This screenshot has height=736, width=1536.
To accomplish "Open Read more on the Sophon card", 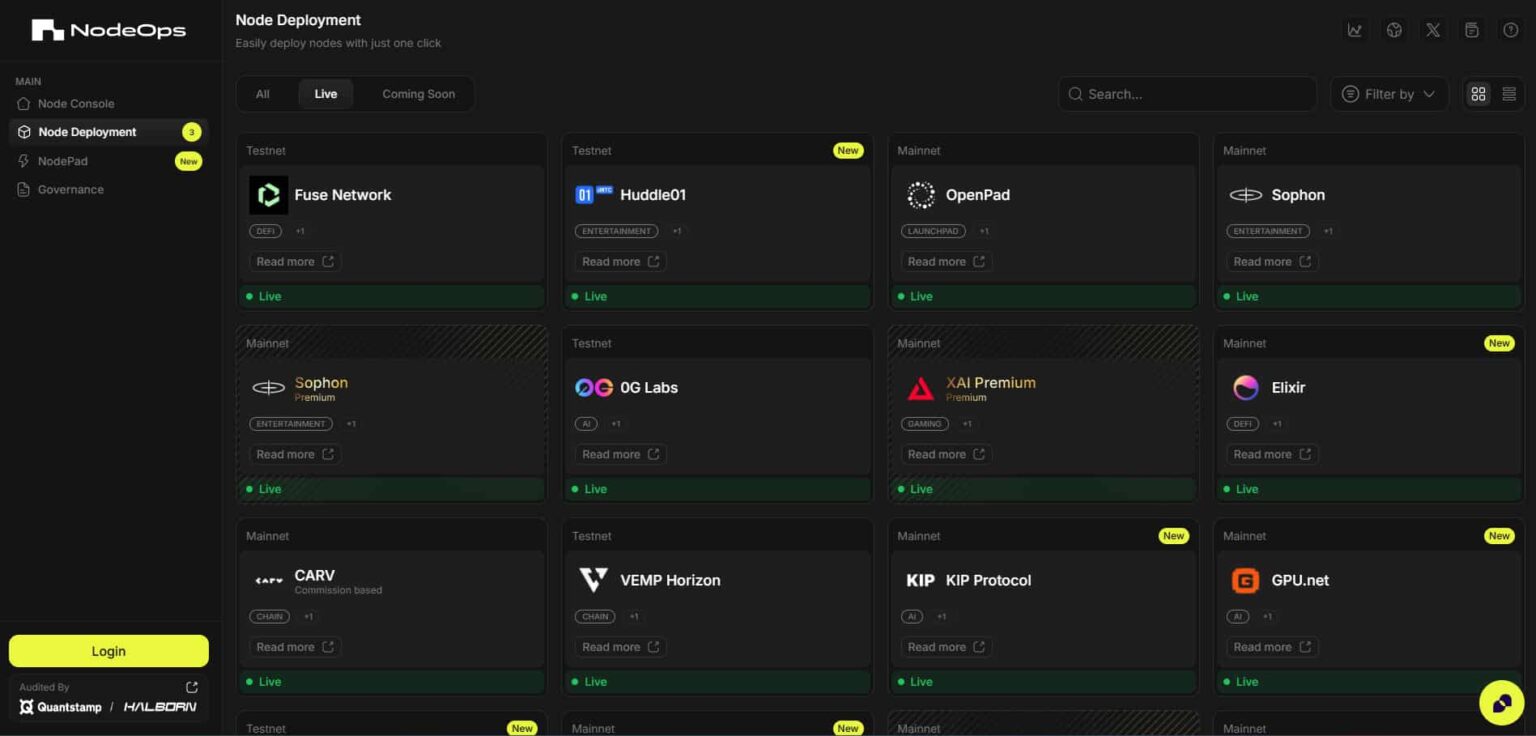I will pyautogui.click(x=1271, y=261).
